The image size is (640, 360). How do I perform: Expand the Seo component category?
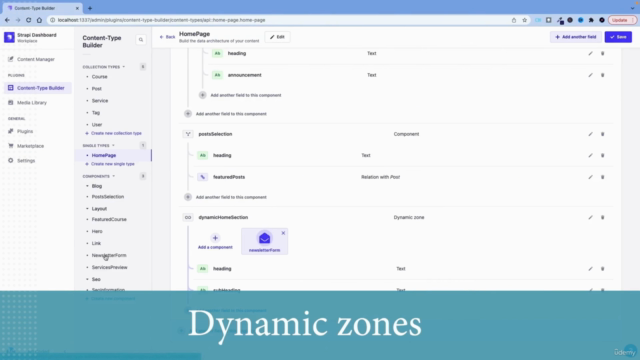[x=96, y=280]
